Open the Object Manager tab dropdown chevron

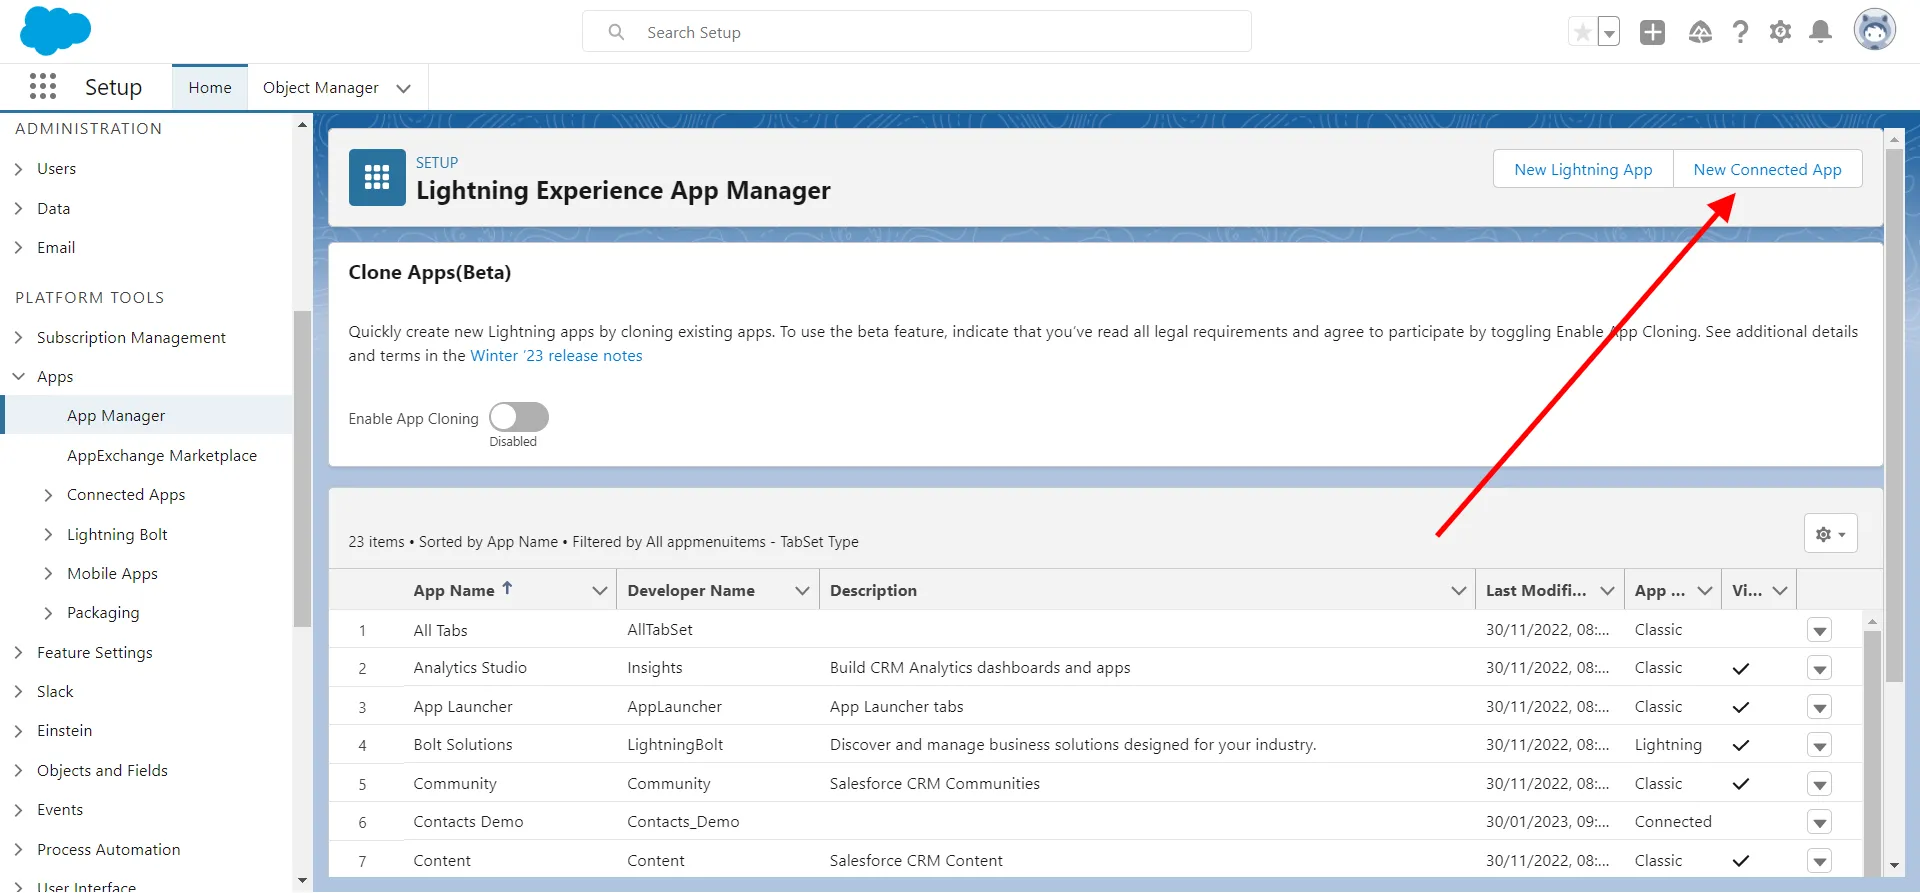[403, 88]
